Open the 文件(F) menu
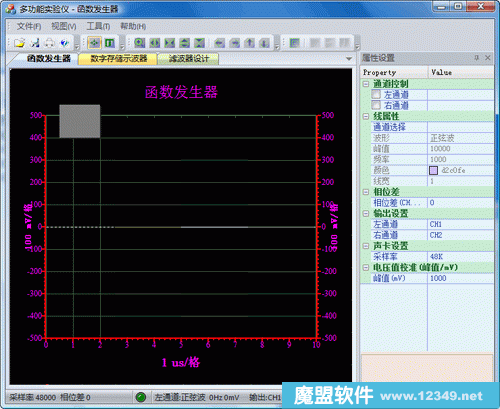 [x=29, y=26]
